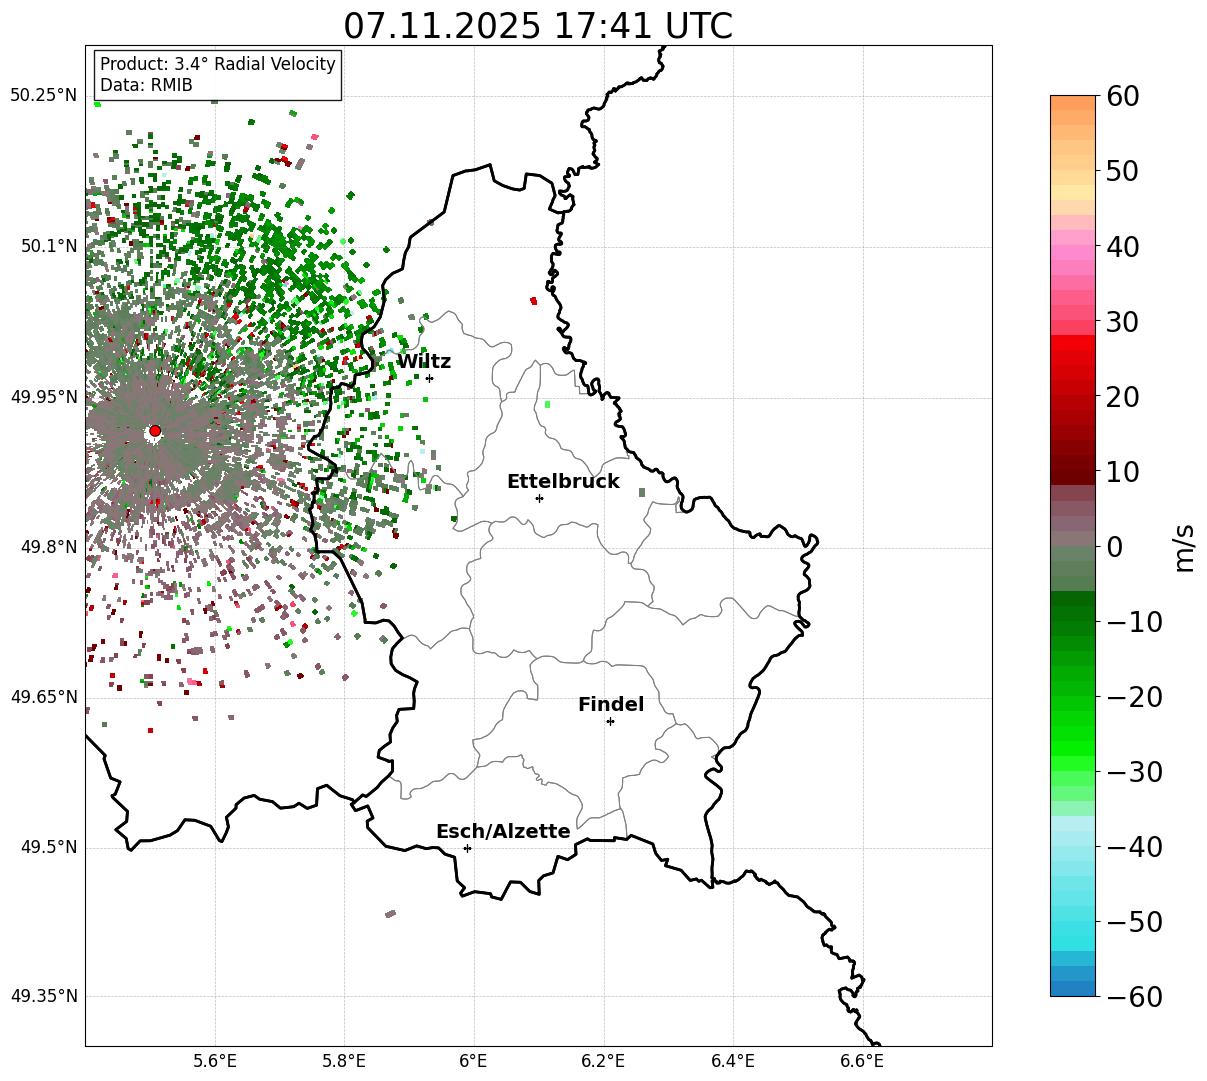Select the Esch/Alzette city label
This screenshot has height=1081, width=1207.
click(503, 832)
